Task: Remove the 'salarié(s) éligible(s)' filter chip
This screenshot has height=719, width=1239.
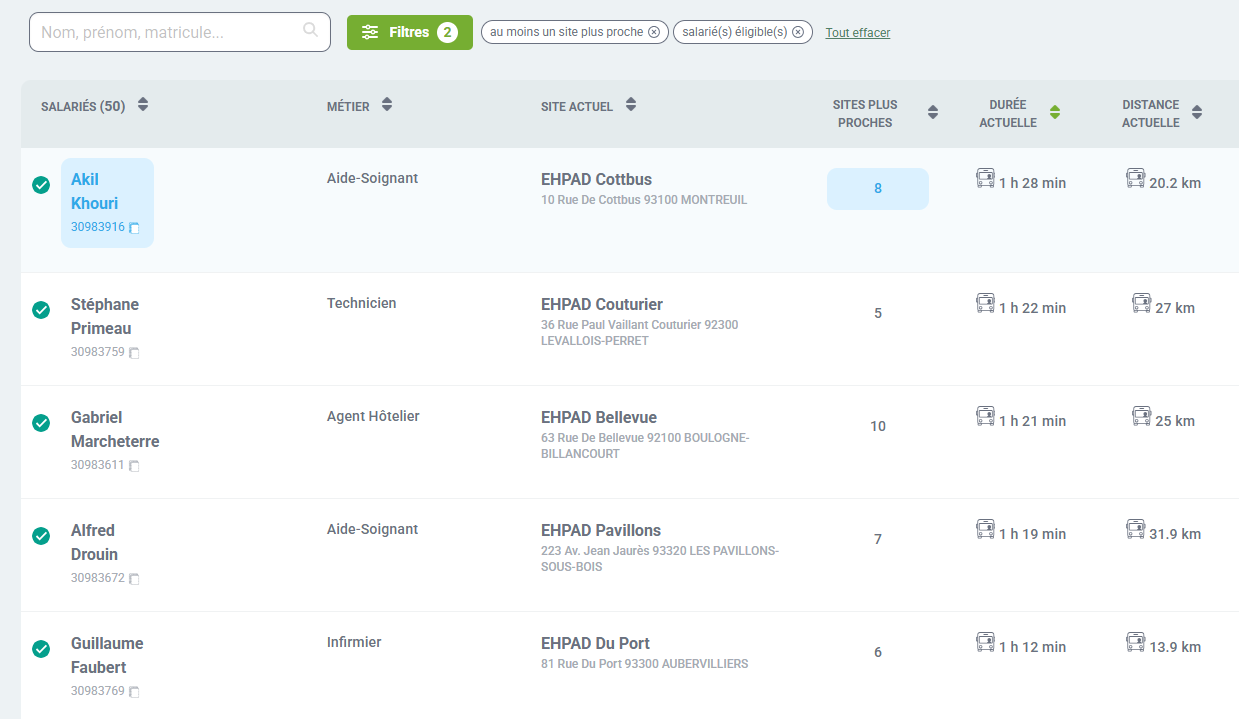Action: click(798, 32)
